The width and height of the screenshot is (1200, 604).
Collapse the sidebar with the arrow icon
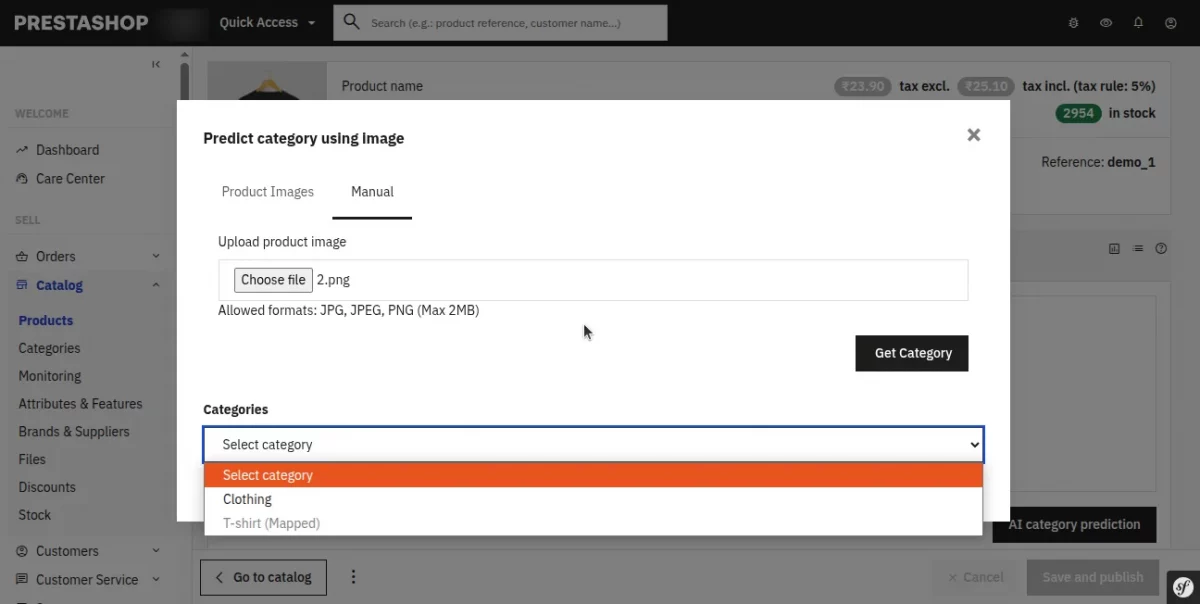(156, 63)
